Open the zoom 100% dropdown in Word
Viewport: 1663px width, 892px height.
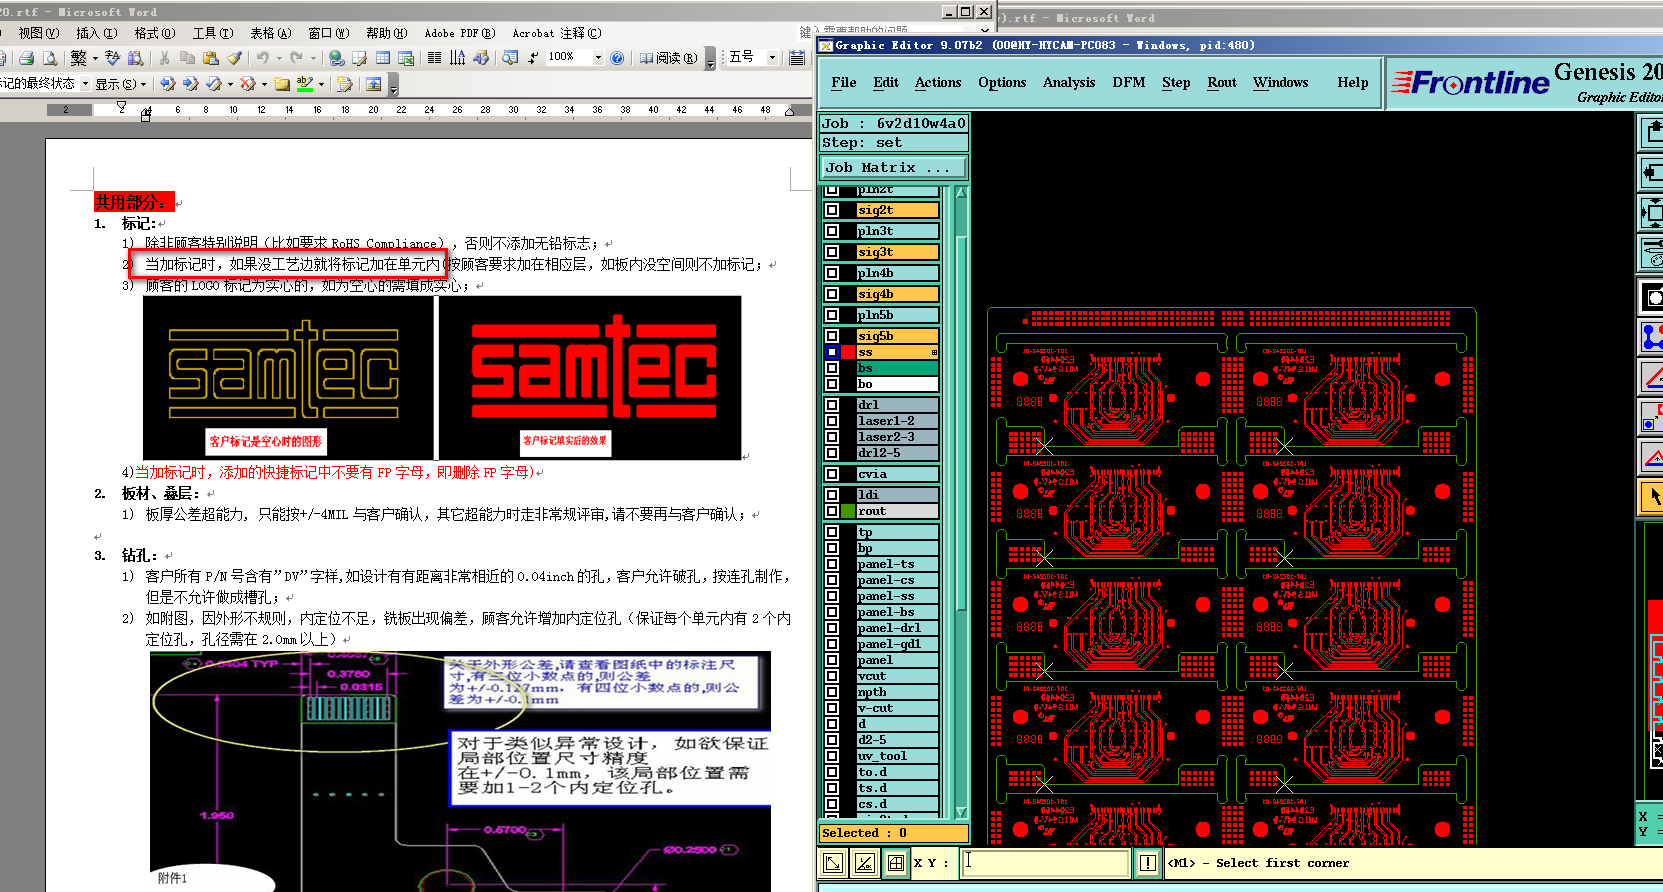[x=599, y=58]
